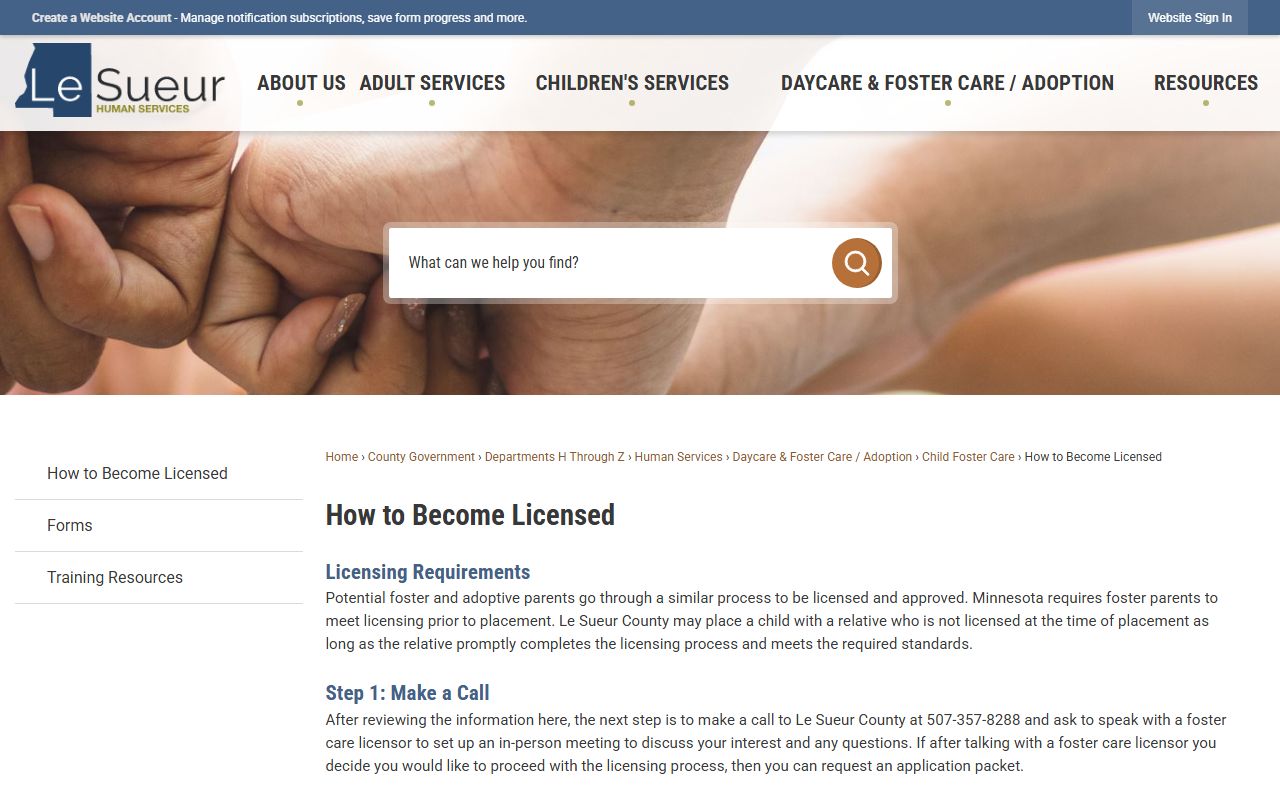1280x800 pixels.
Task: Expand the Adult Services menu
Action: point(432,83)
